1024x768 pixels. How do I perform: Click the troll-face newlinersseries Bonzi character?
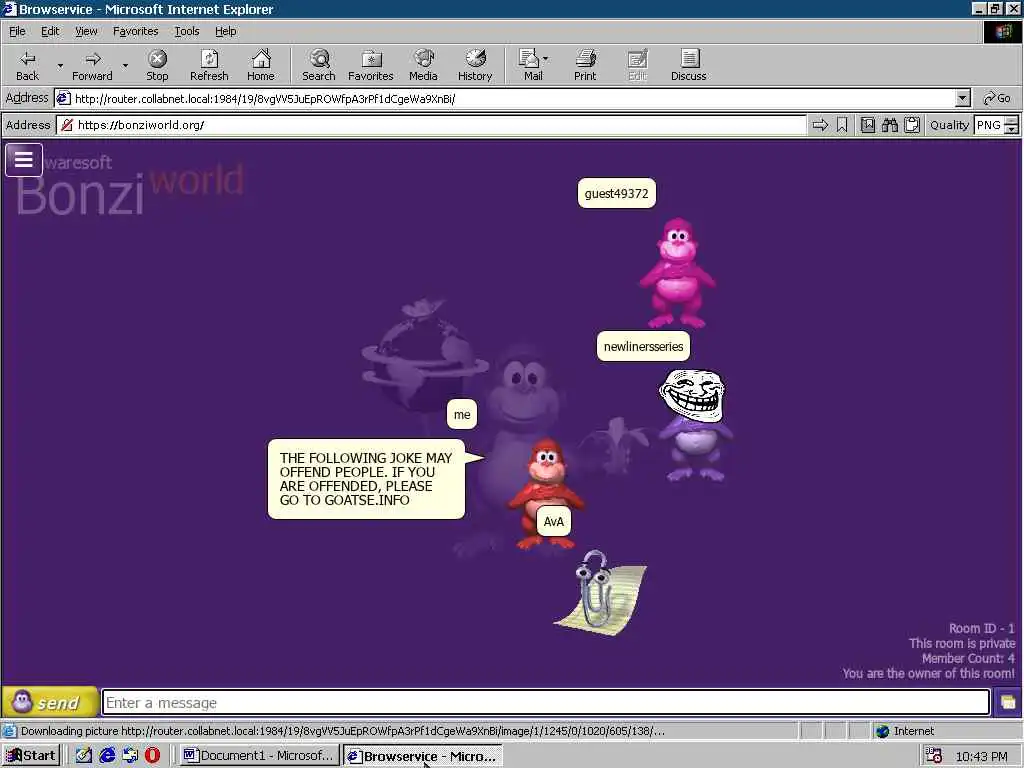(694, 424)
